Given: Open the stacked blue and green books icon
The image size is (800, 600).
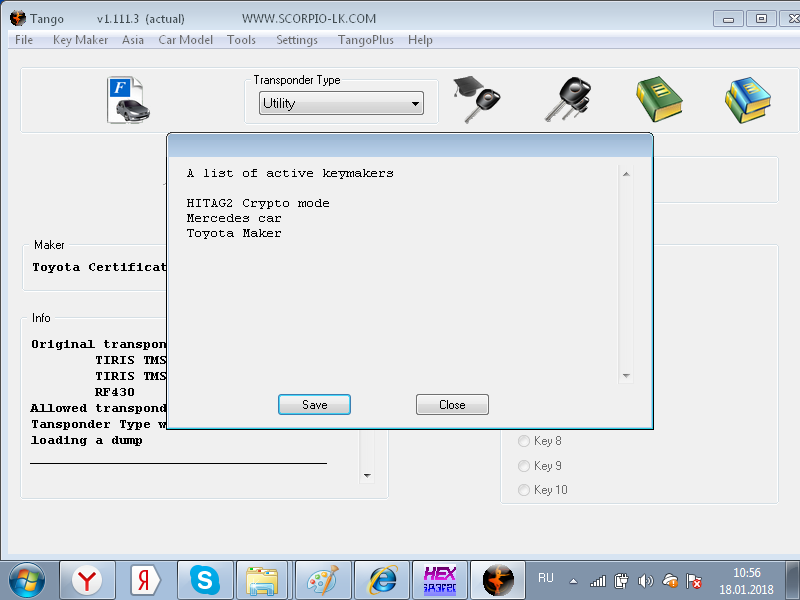Looking at the screenshot, I should 747,100.
